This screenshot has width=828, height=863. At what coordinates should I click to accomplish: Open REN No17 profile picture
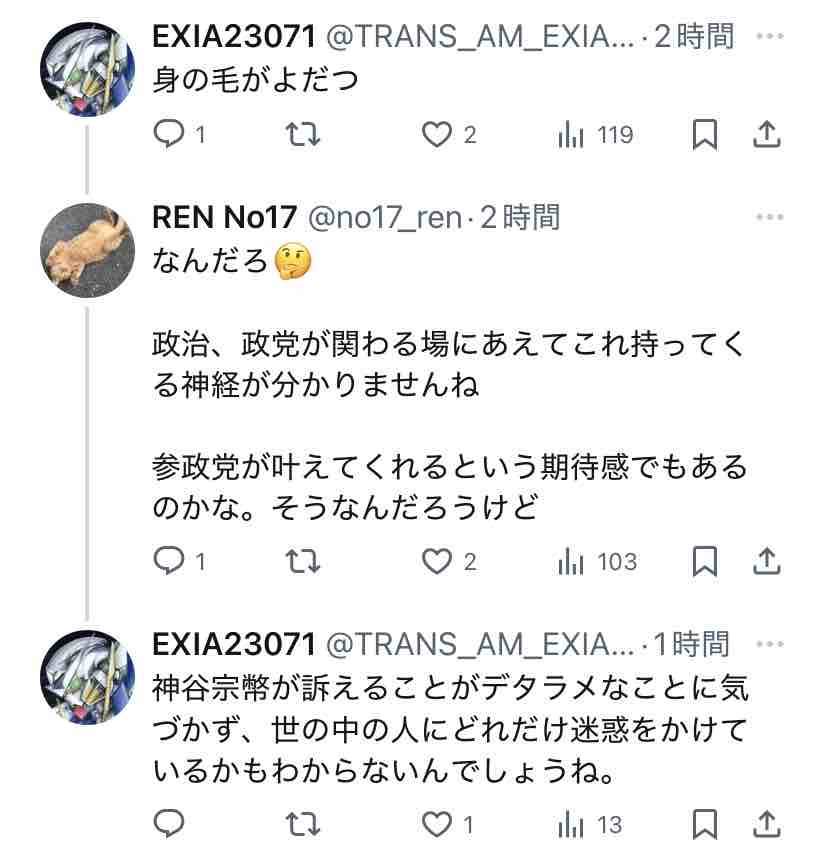[88, 250]
